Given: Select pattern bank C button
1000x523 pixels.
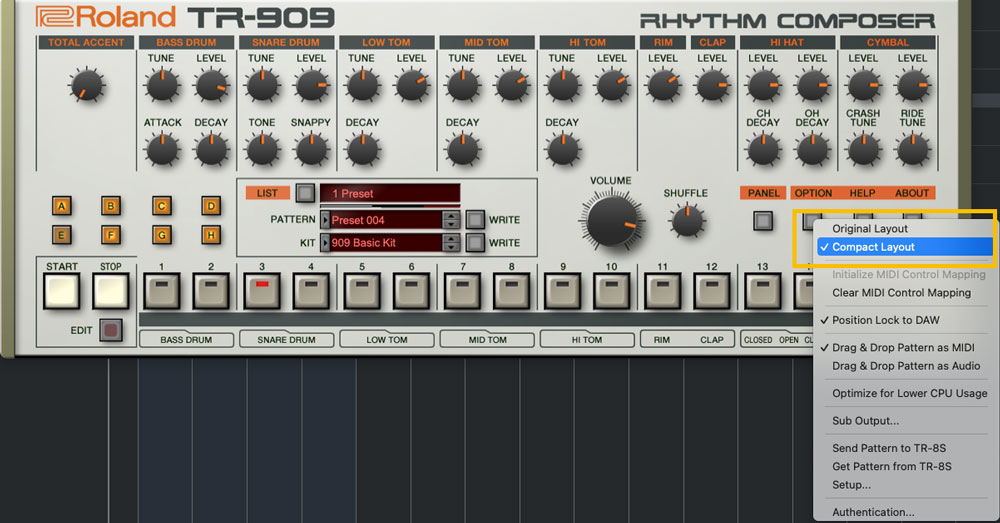Looking at the screenshot, I should tap(161, 206).
